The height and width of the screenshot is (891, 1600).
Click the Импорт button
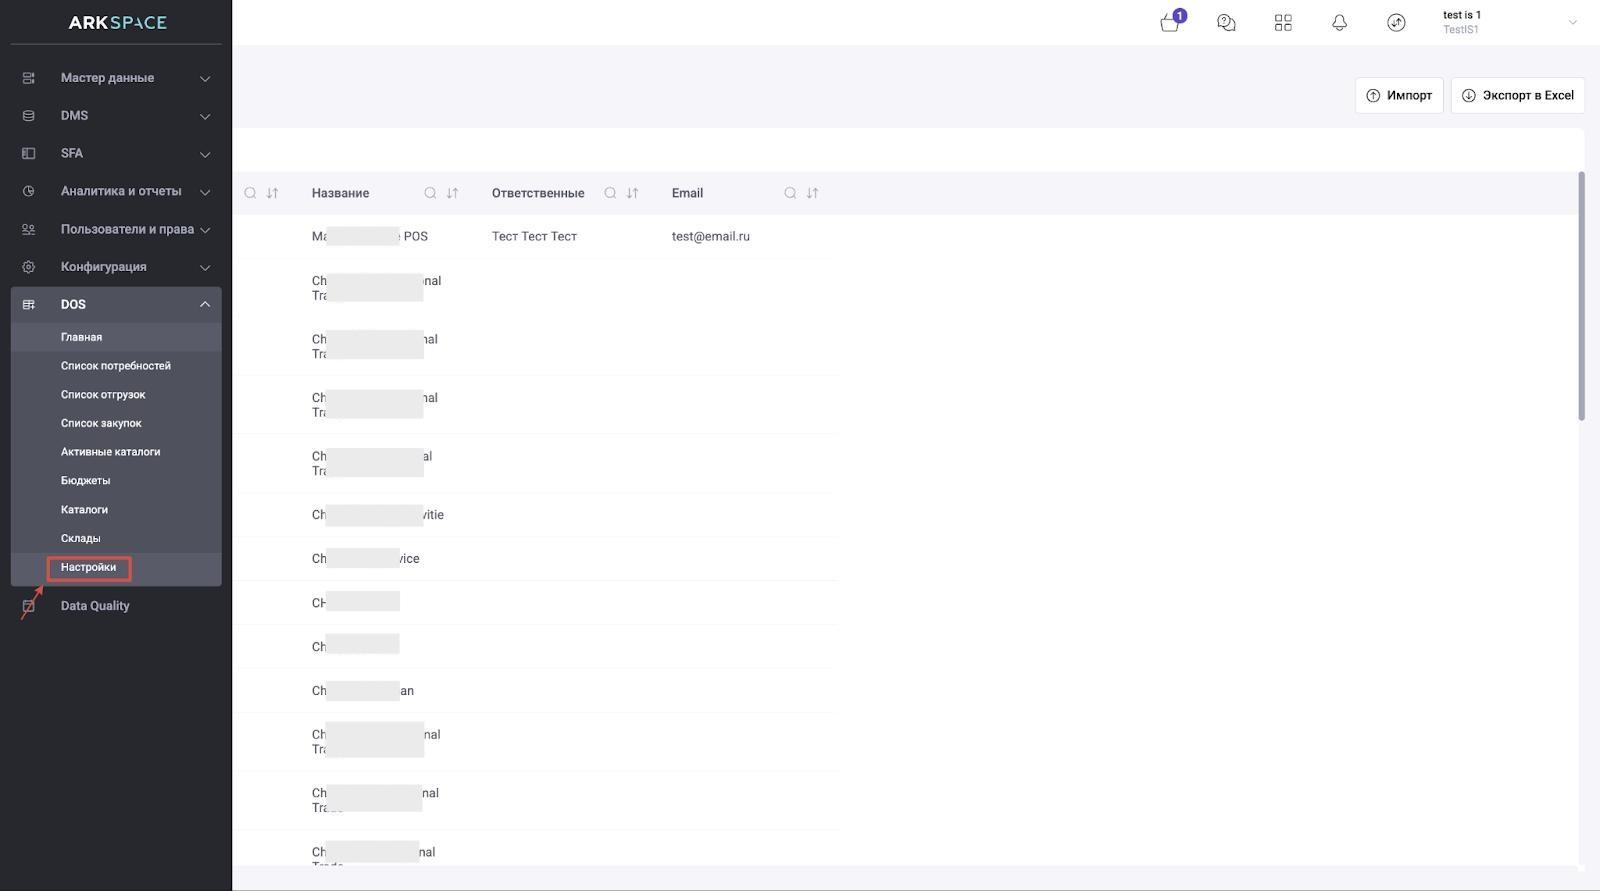(1398, 95)
